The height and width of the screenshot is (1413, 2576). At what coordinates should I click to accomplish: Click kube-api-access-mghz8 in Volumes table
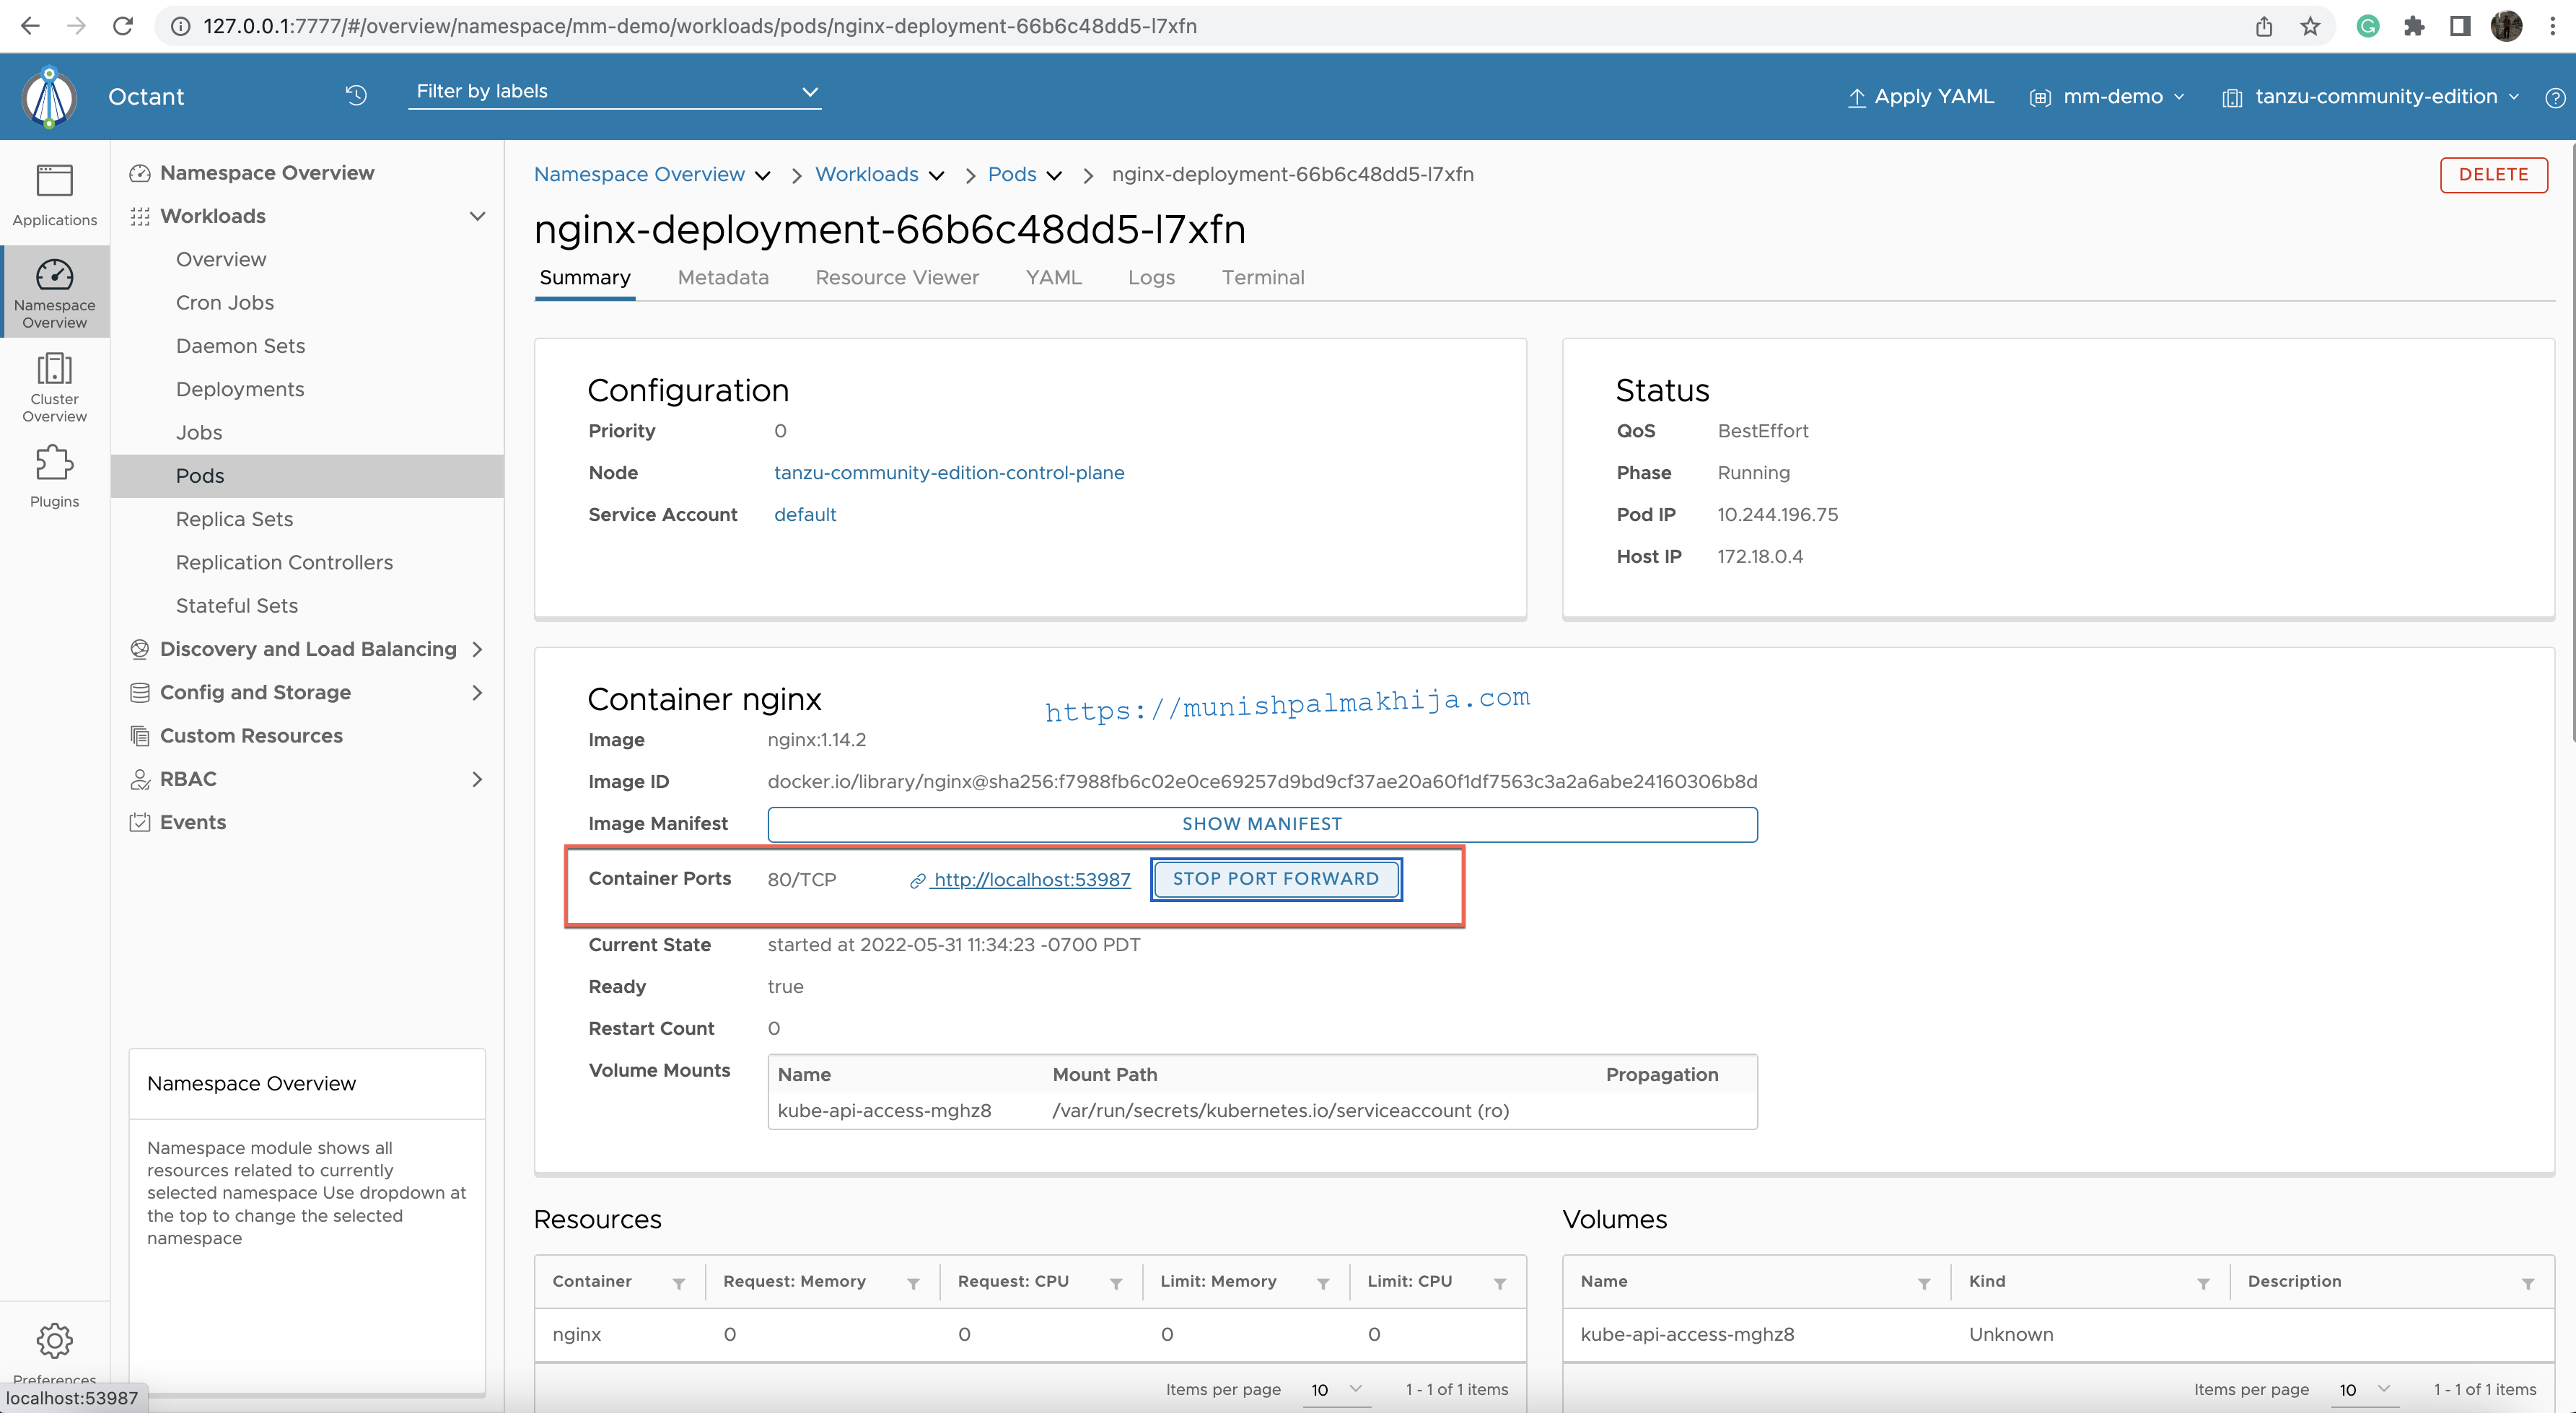[x=1687, y=1335]
